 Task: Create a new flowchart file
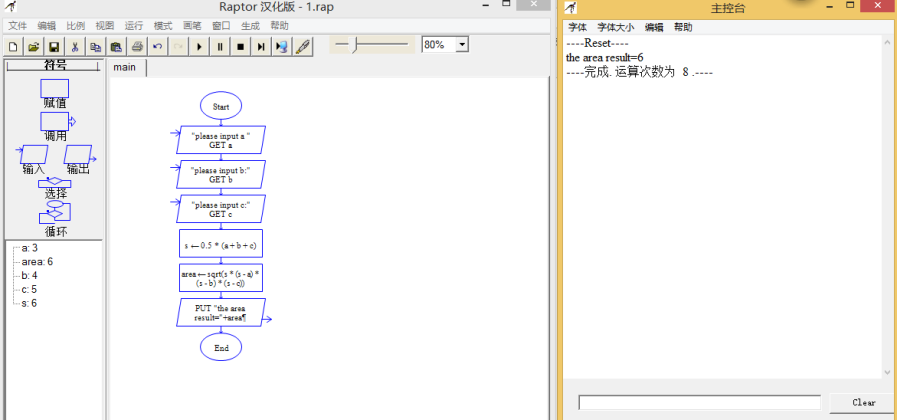point(13,46)
